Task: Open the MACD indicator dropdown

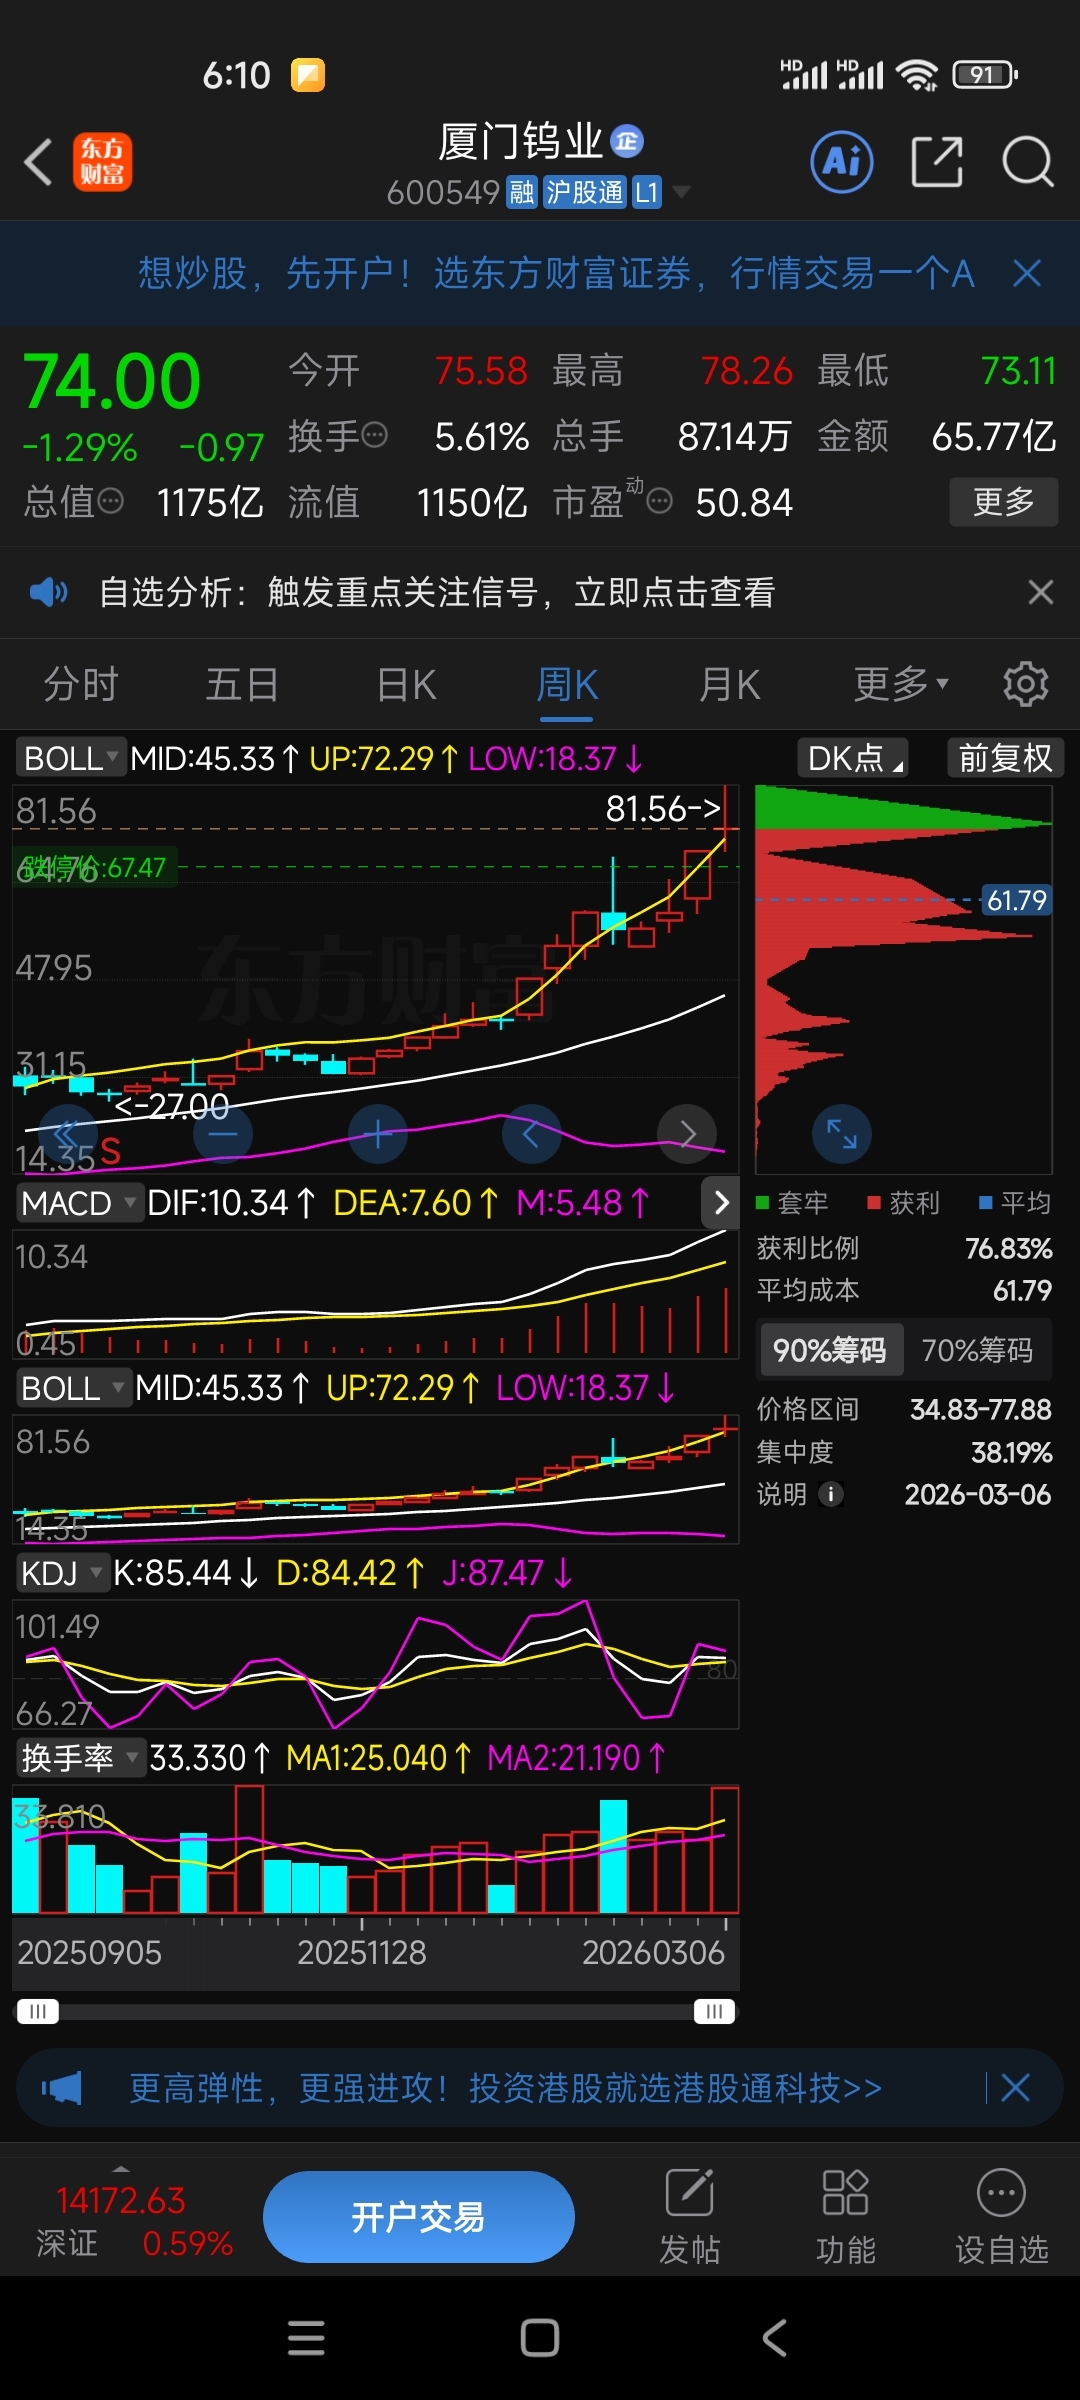Action: coord(78,1202)
